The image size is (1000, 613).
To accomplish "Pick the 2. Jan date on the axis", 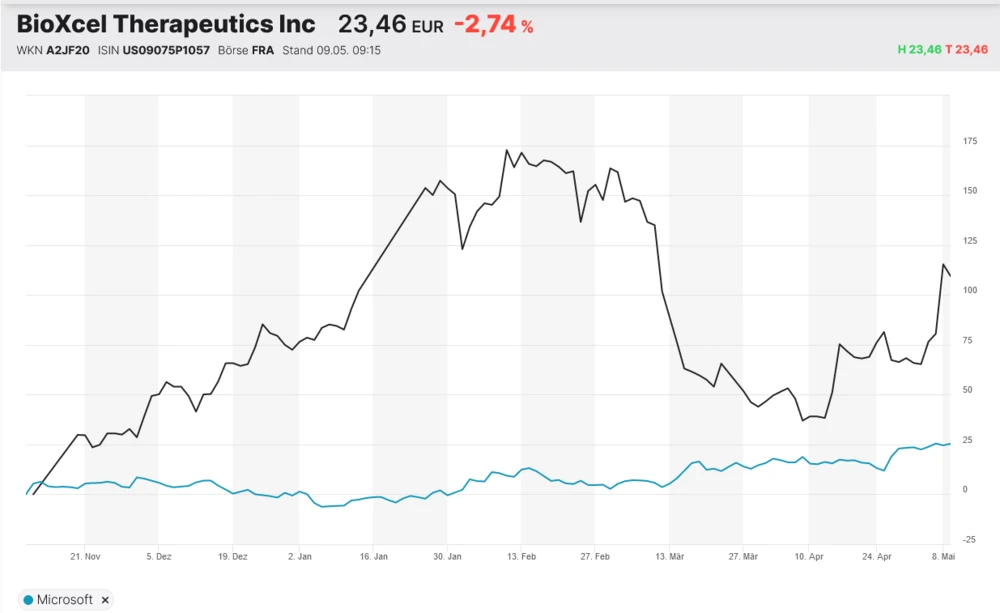I will tap(299, 555).
